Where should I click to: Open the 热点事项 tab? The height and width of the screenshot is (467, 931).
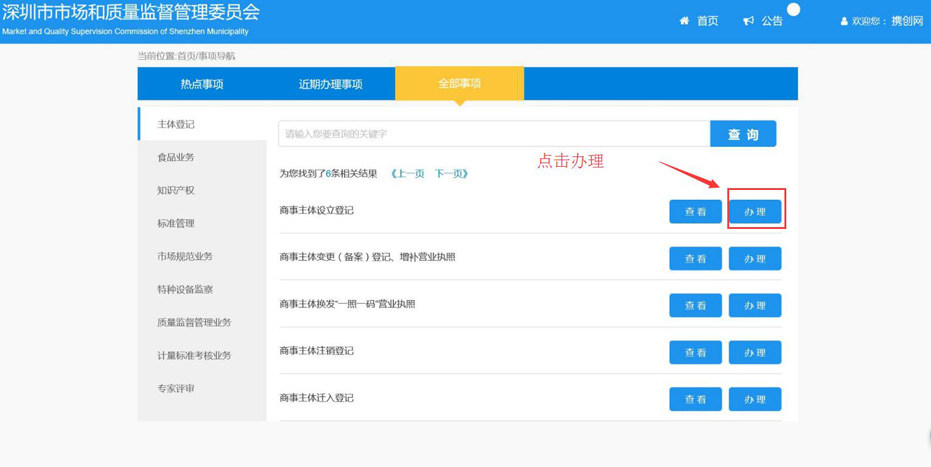[x=201, y=85]
